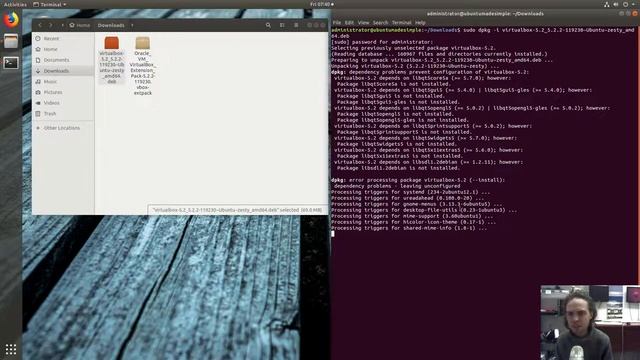Expand the path arrow after Downloads
Viewport: 640px width, 360px height.
coord(132,25)
